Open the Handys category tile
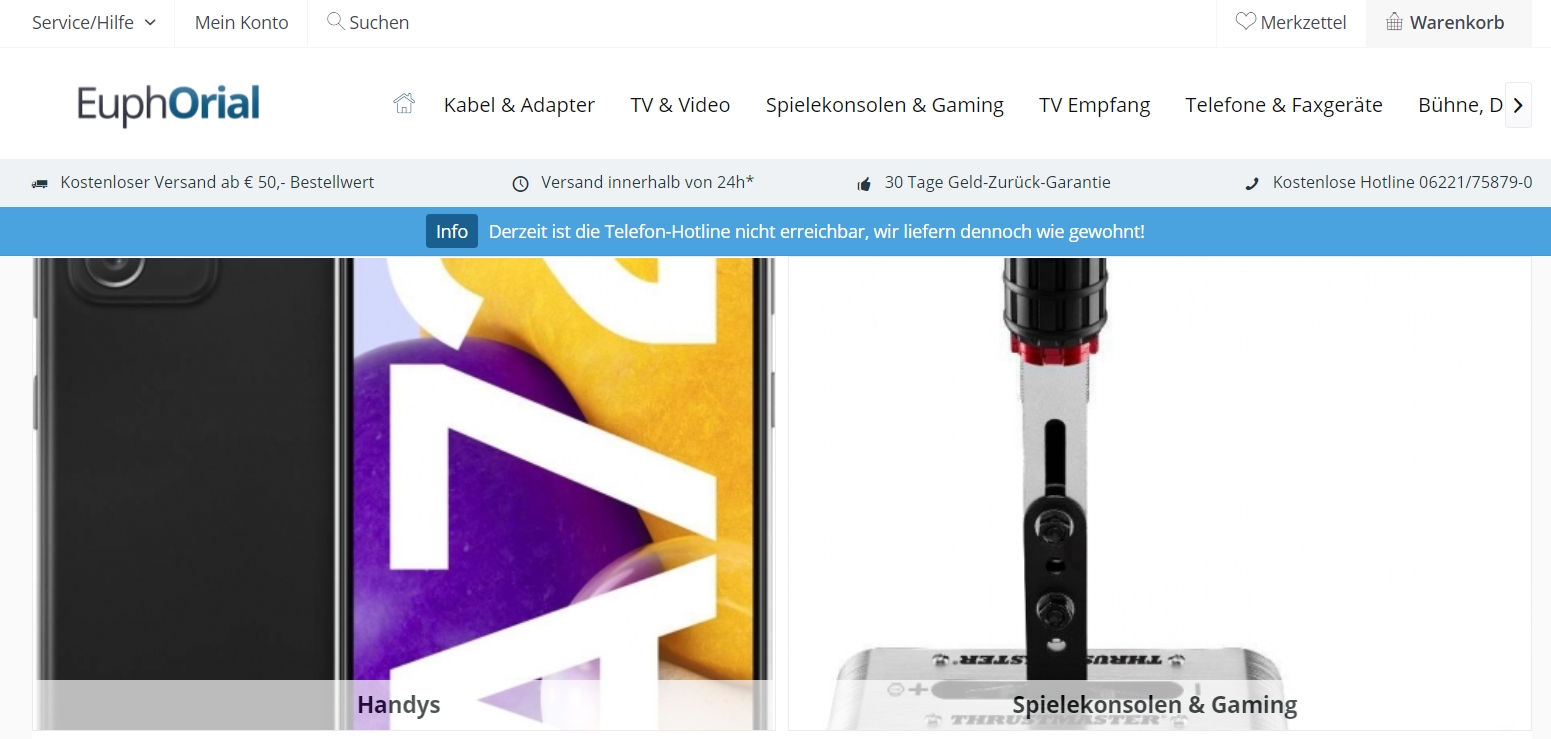The image size is (1551, 739). 404,494
